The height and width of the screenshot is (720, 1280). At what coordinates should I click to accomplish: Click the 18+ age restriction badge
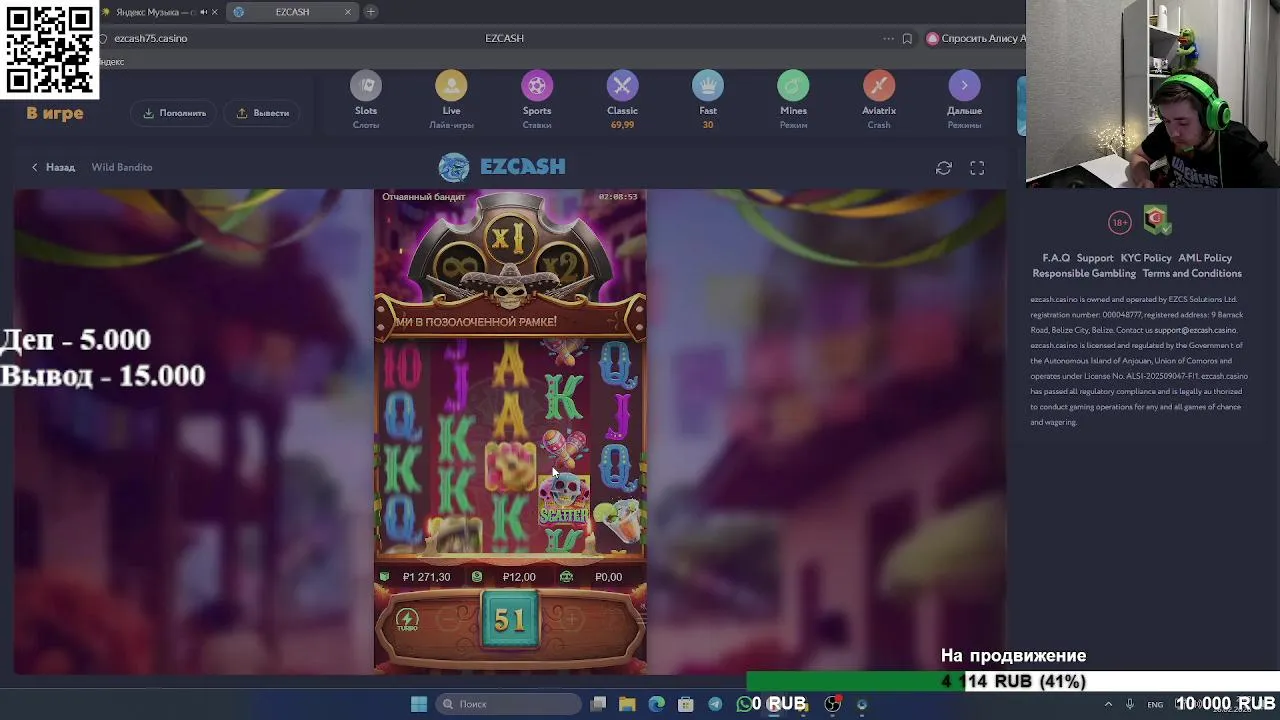(1119, 222)
